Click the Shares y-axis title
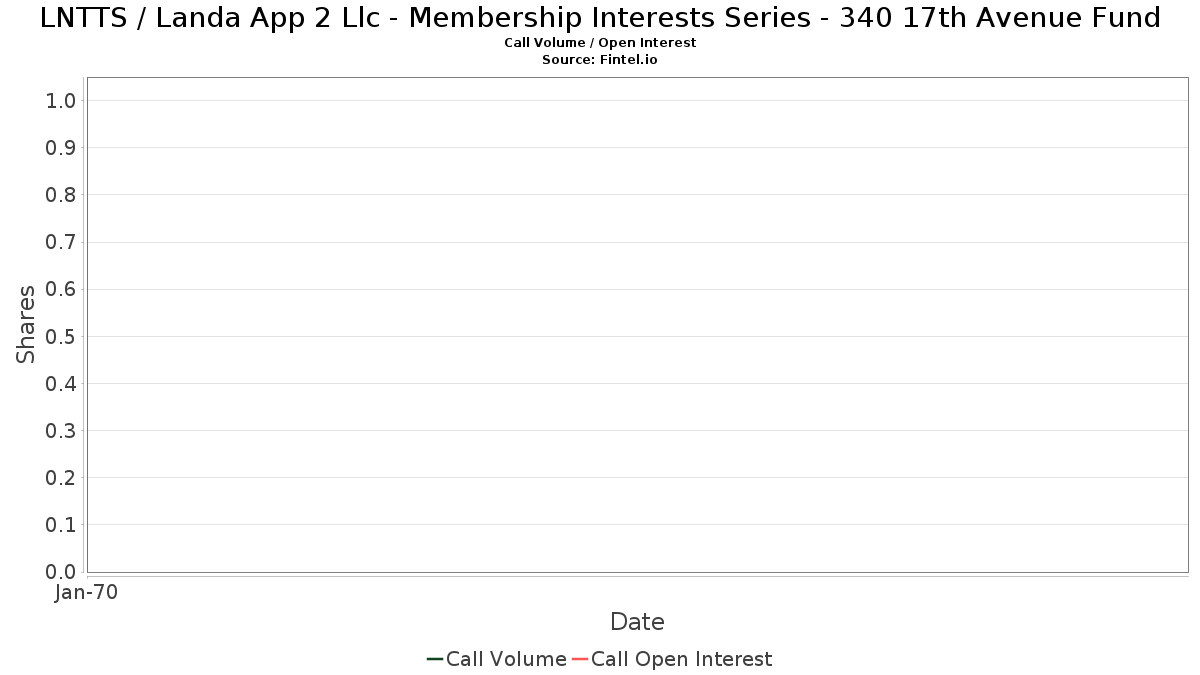1200x675 pixels. pos(26,324)
